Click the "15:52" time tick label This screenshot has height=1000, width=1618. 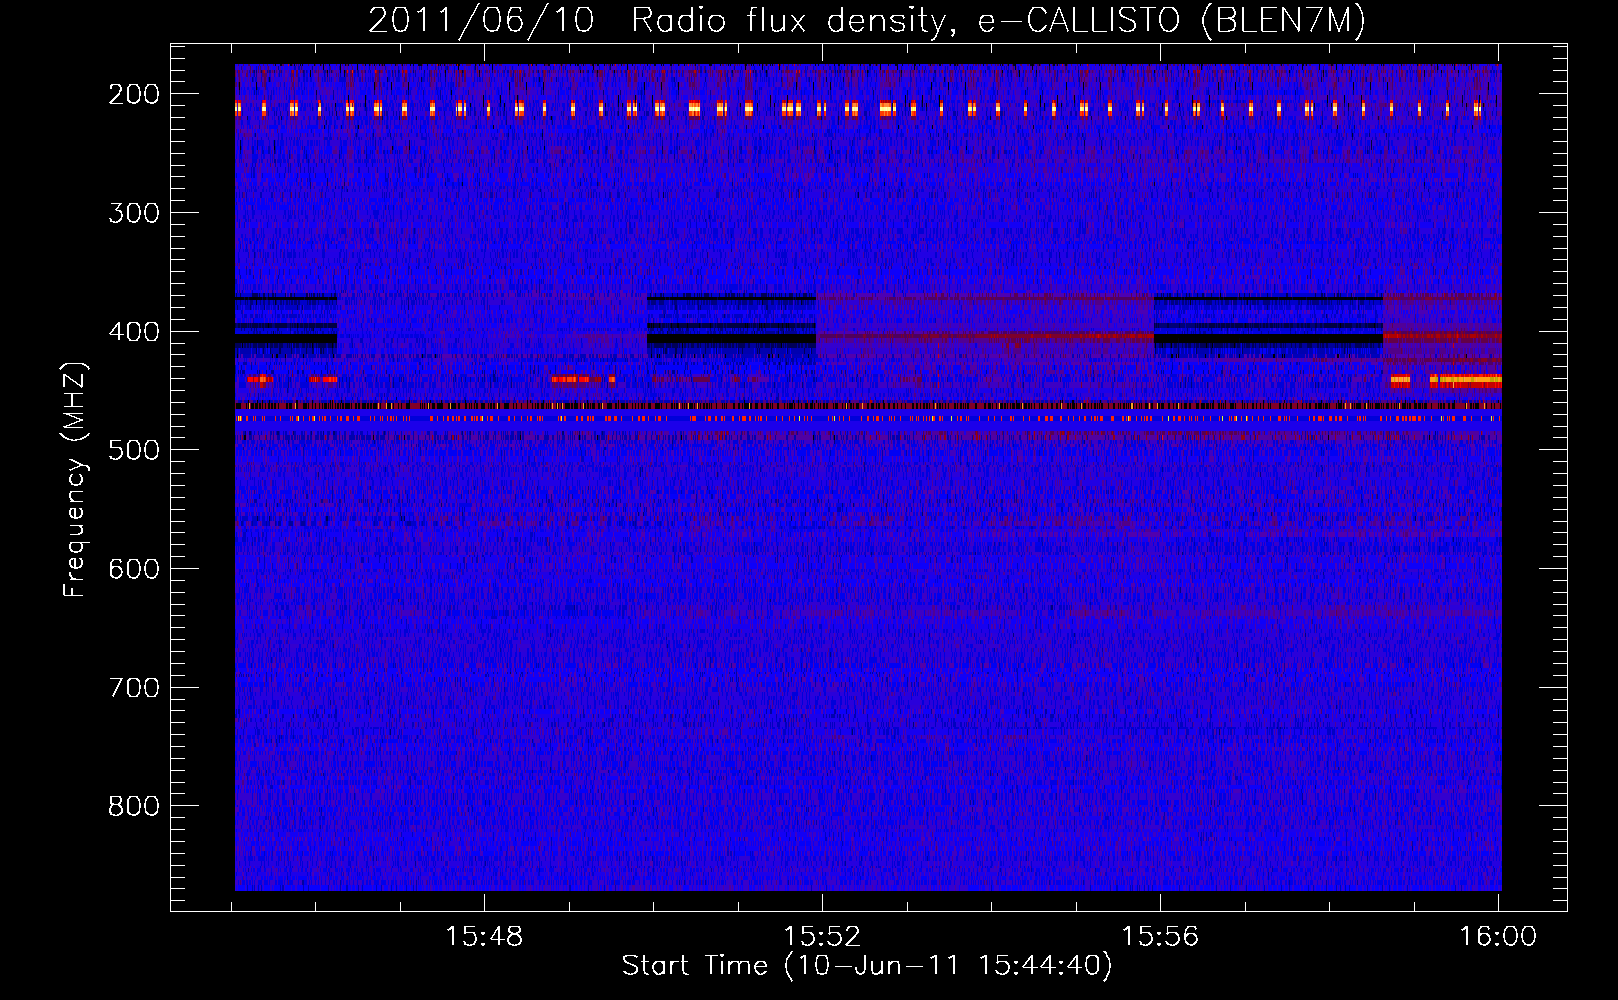tap(822, 937)
